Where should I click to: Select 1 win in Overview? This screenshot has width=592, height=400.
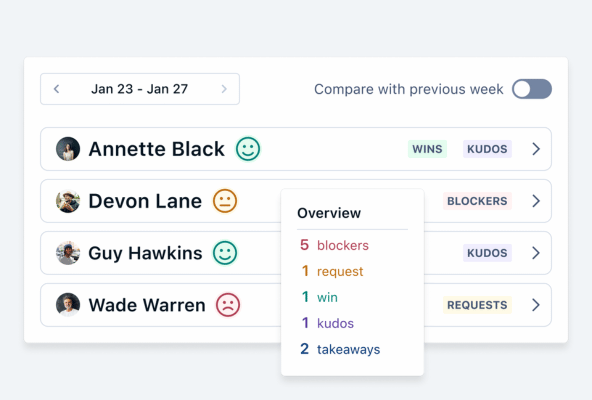click(319, 297)
